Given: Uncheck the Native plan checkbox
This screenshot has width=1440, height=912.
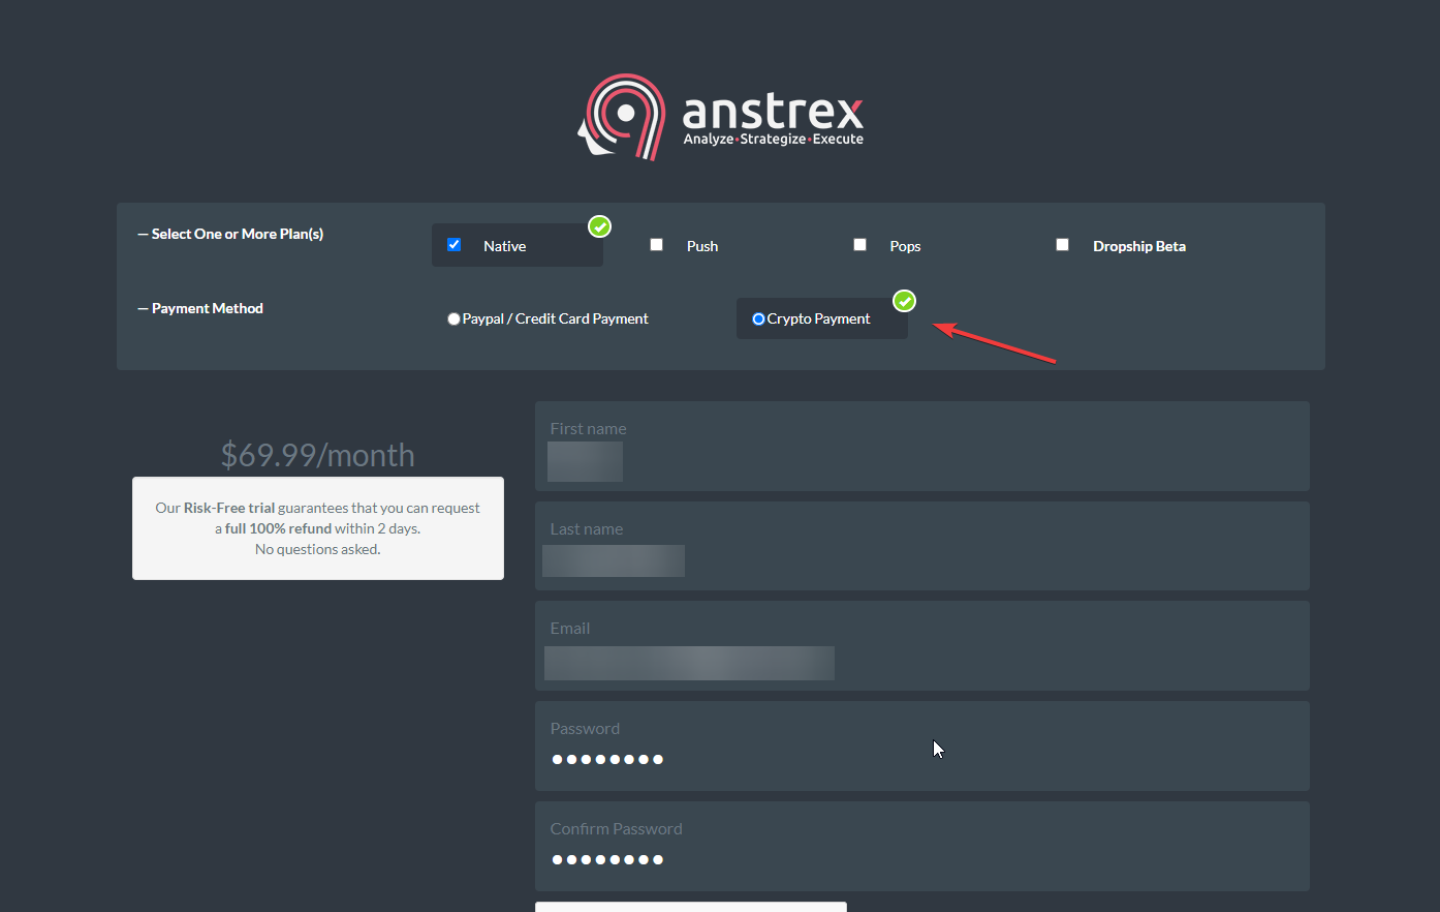Looking at the screenshot, I should tap(454, 245).
